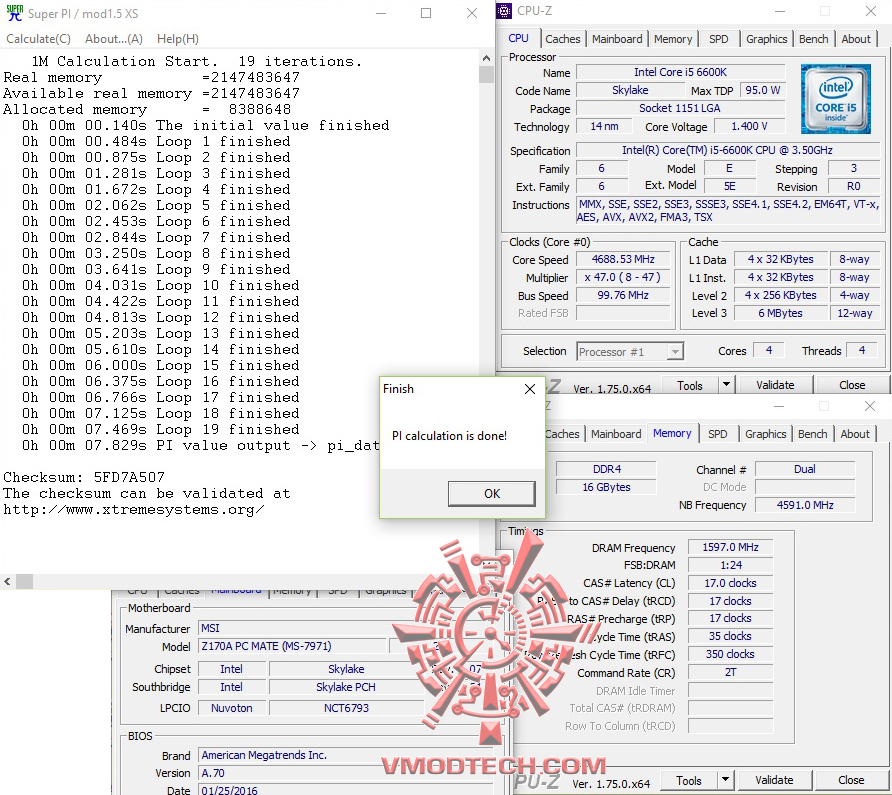The width and height of the screenshot is (892, 795).
Task: Select Memory tab in lower CPU-Z window
Action: (x=672, y=433)
